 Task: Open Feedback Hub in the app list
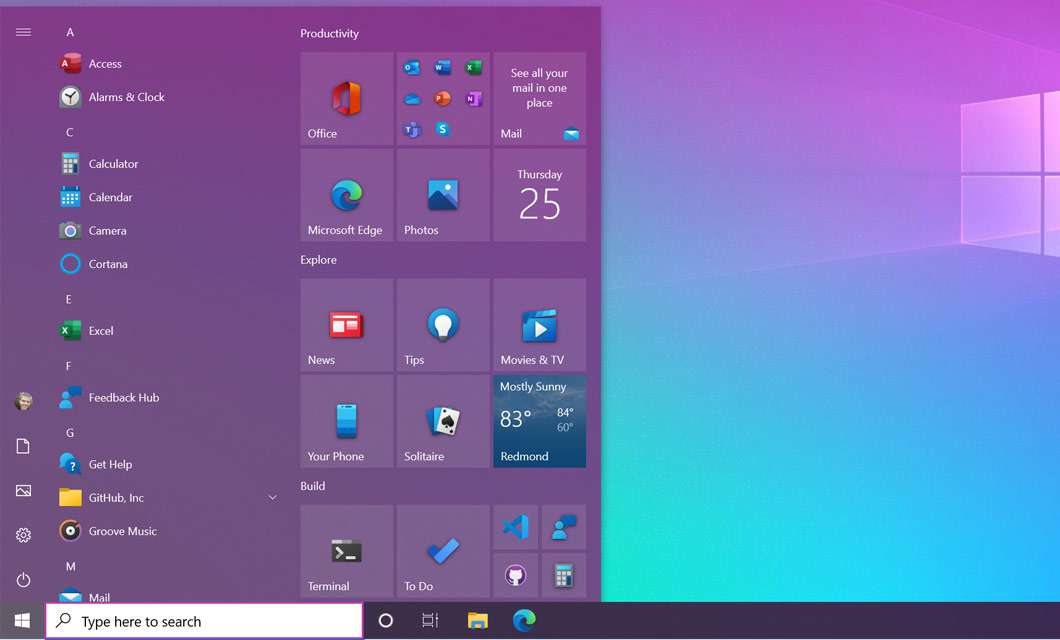tap(169, 397)
